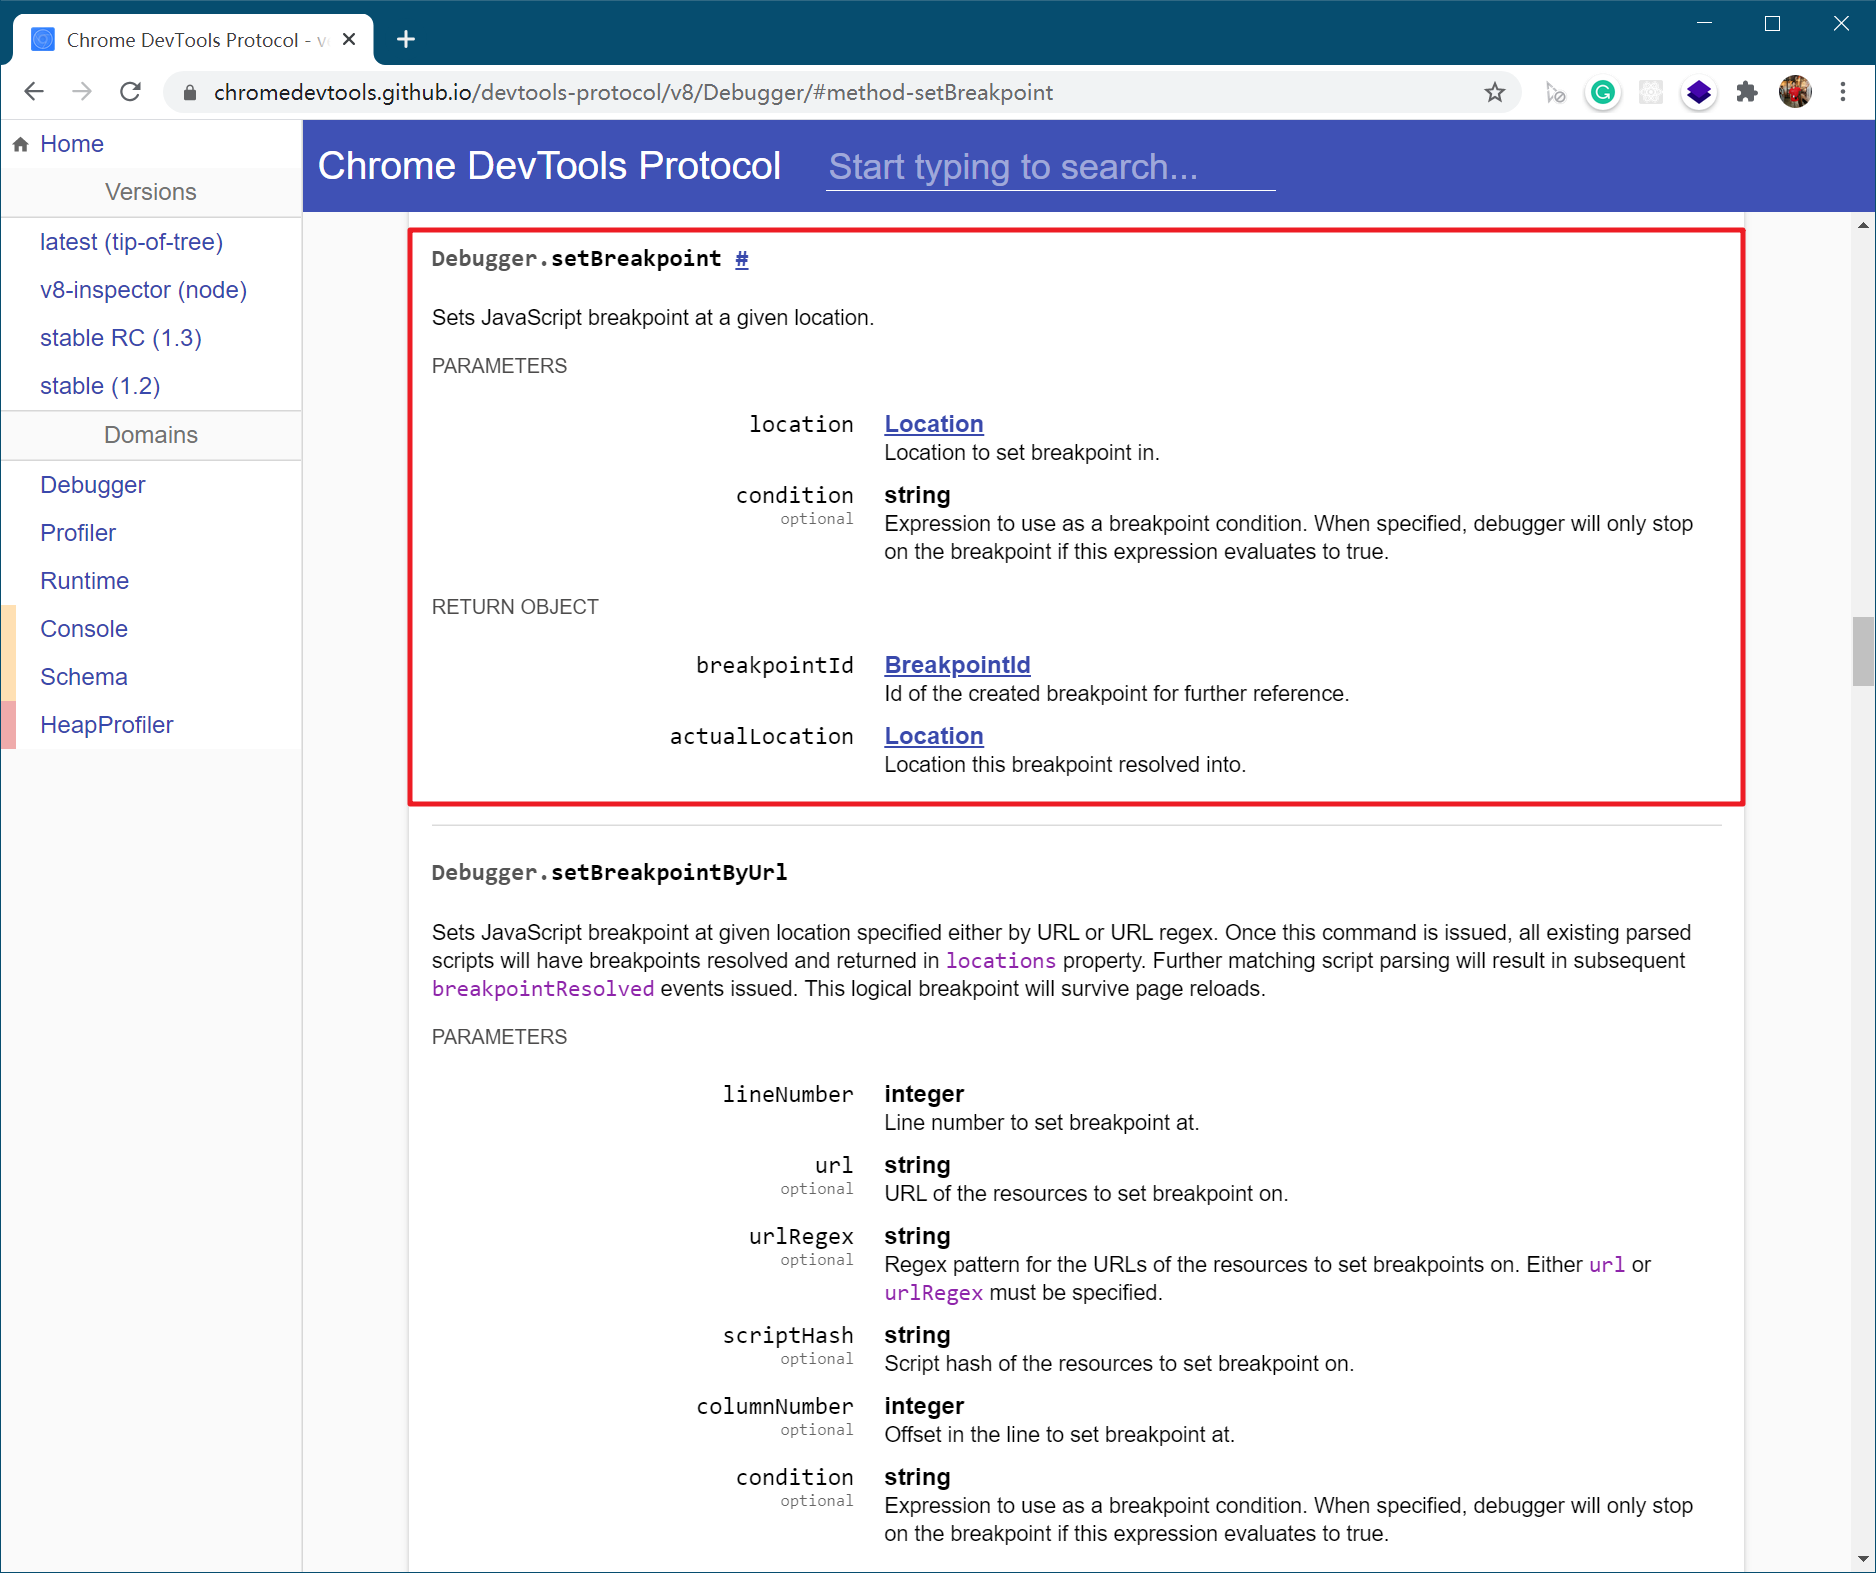Open the Runtime domain
The height and width of the screenshot is (1573, 1876).
[84, 581]
